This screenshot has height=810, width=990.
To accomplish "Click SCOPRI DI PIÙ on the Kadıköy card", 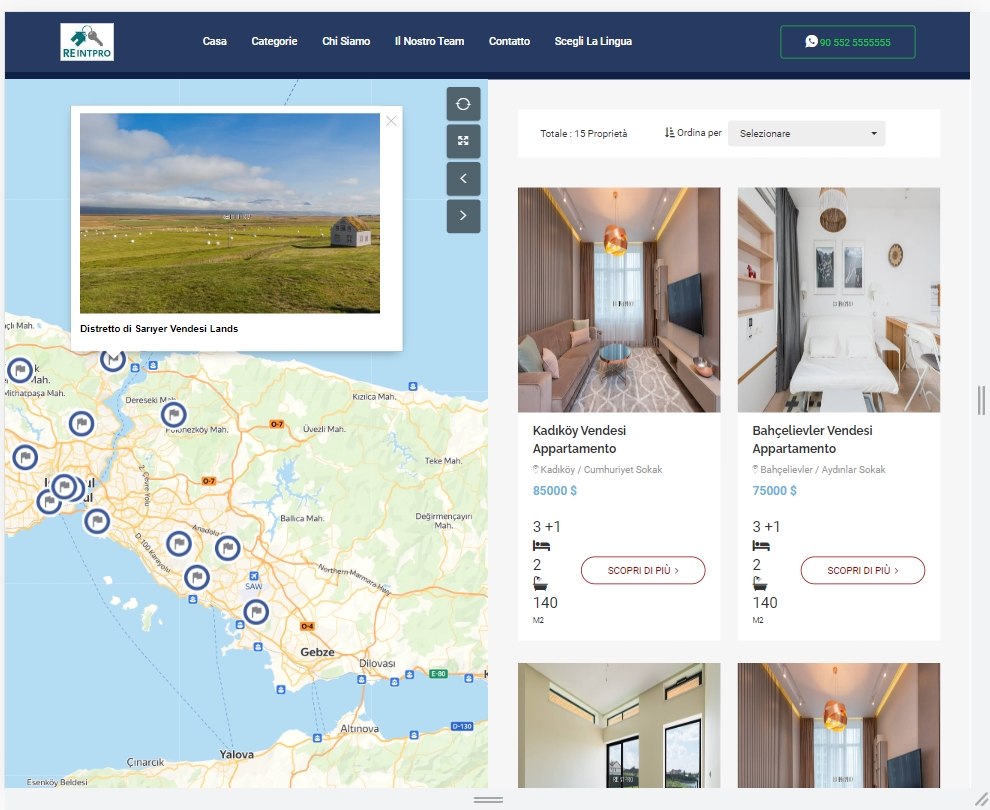I will click(643, 570).
